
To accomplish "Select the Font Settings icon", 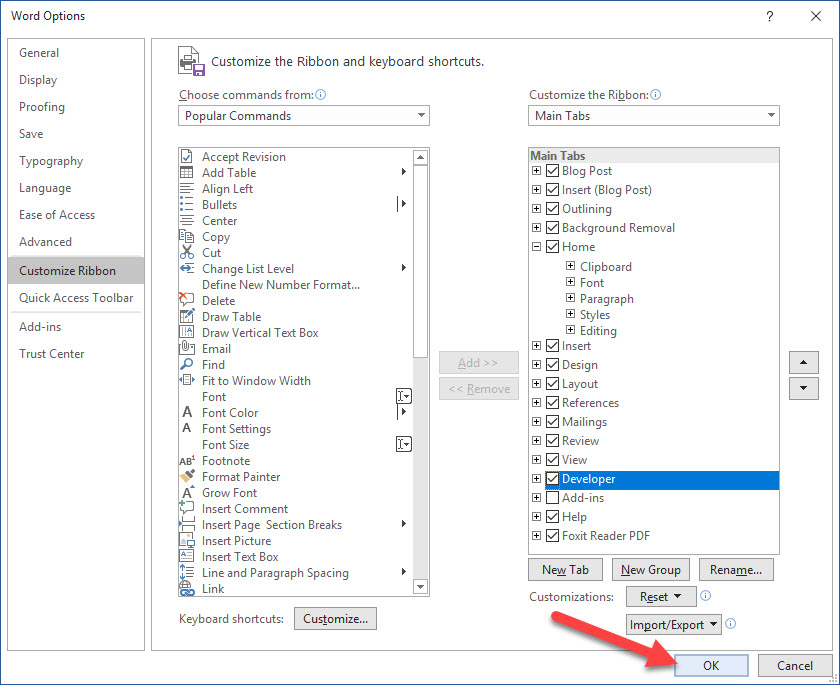I will coord(186,428).
